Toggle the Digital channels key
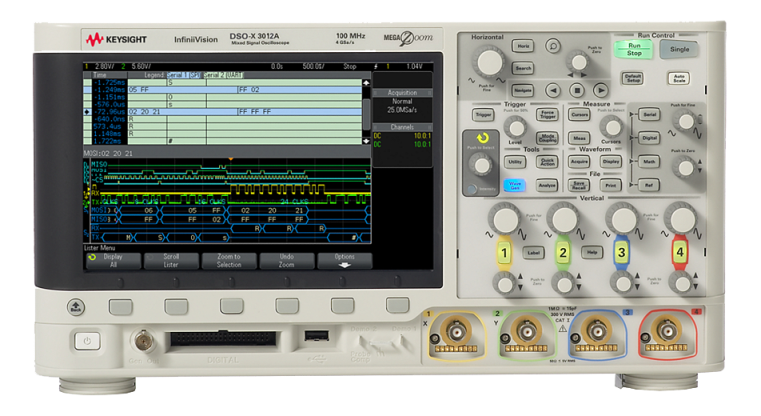Image resolution: width=761 pixels, height=416 pixels. tap(649, 138)
